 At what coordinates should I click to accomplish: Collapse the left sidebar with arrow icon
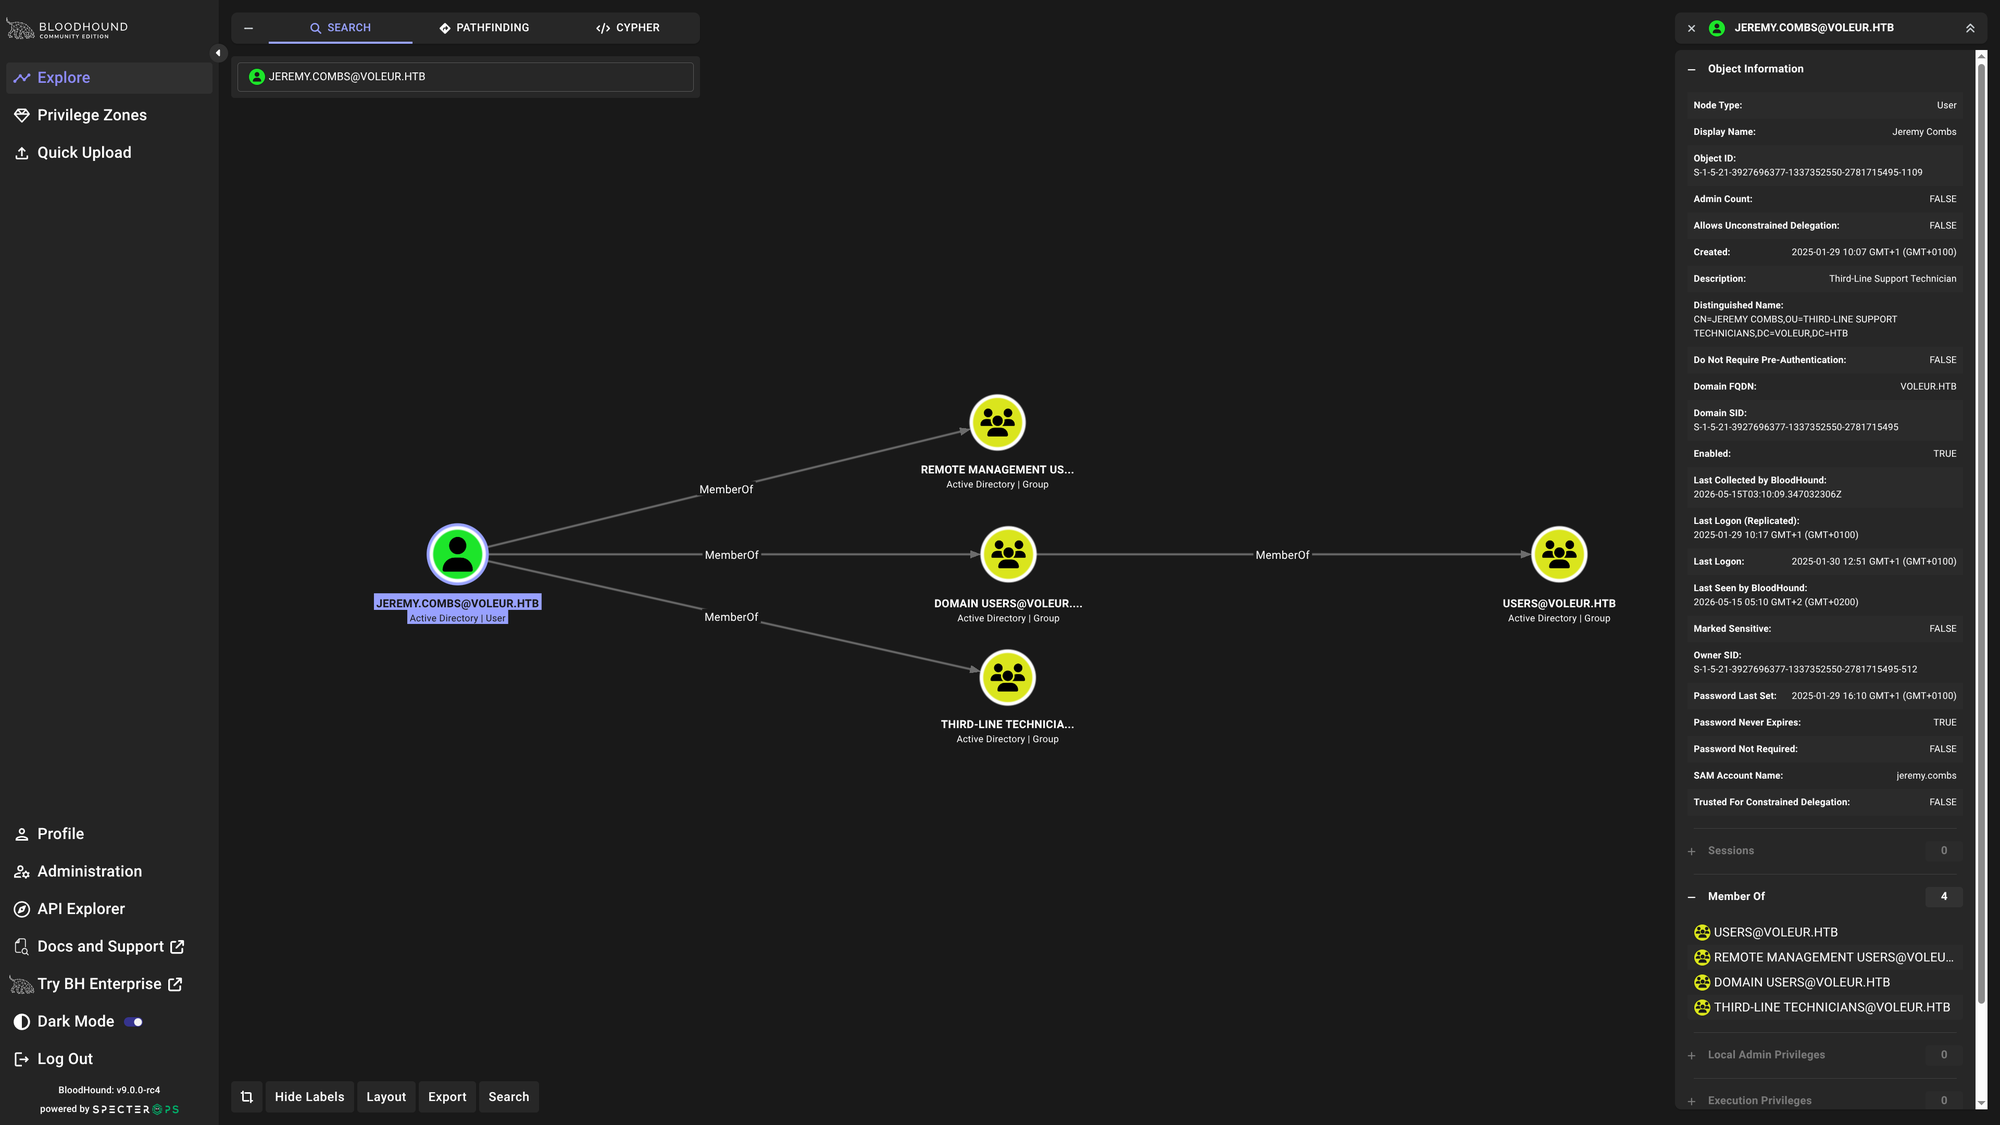point(218,53)
